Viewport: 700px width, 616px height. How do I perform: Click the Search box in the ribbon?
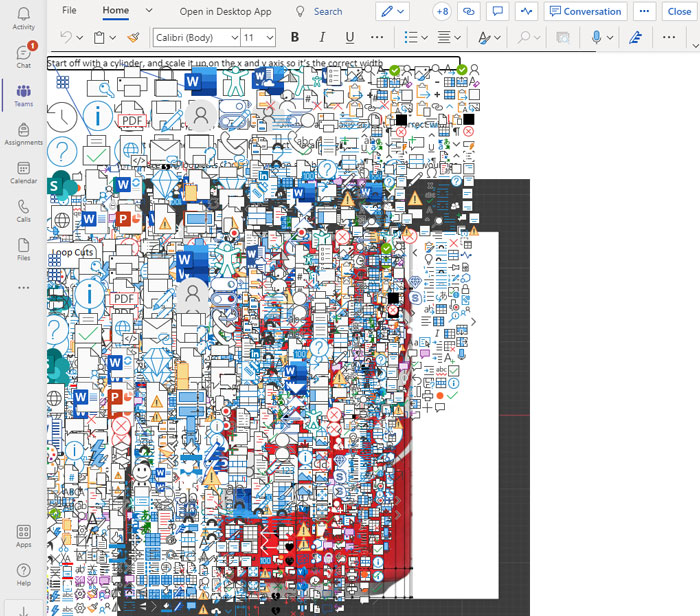(x=320, y=11)
